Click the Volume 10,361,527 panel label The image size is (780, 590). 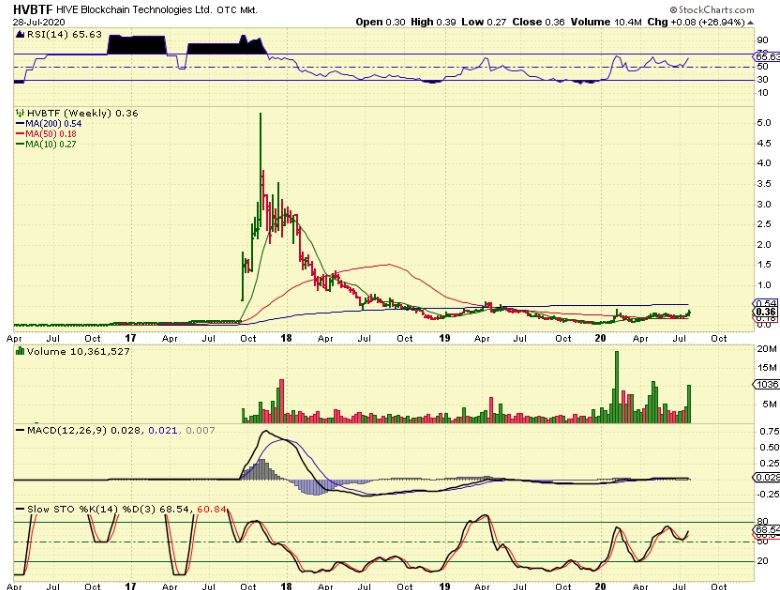tap(78, 351)
